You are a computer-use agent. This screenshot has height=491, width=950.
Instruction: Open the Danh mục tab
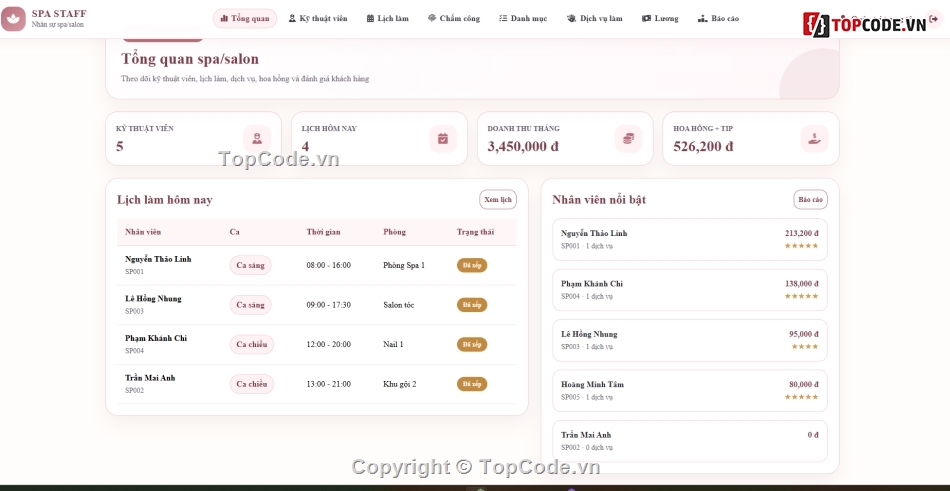523,19
